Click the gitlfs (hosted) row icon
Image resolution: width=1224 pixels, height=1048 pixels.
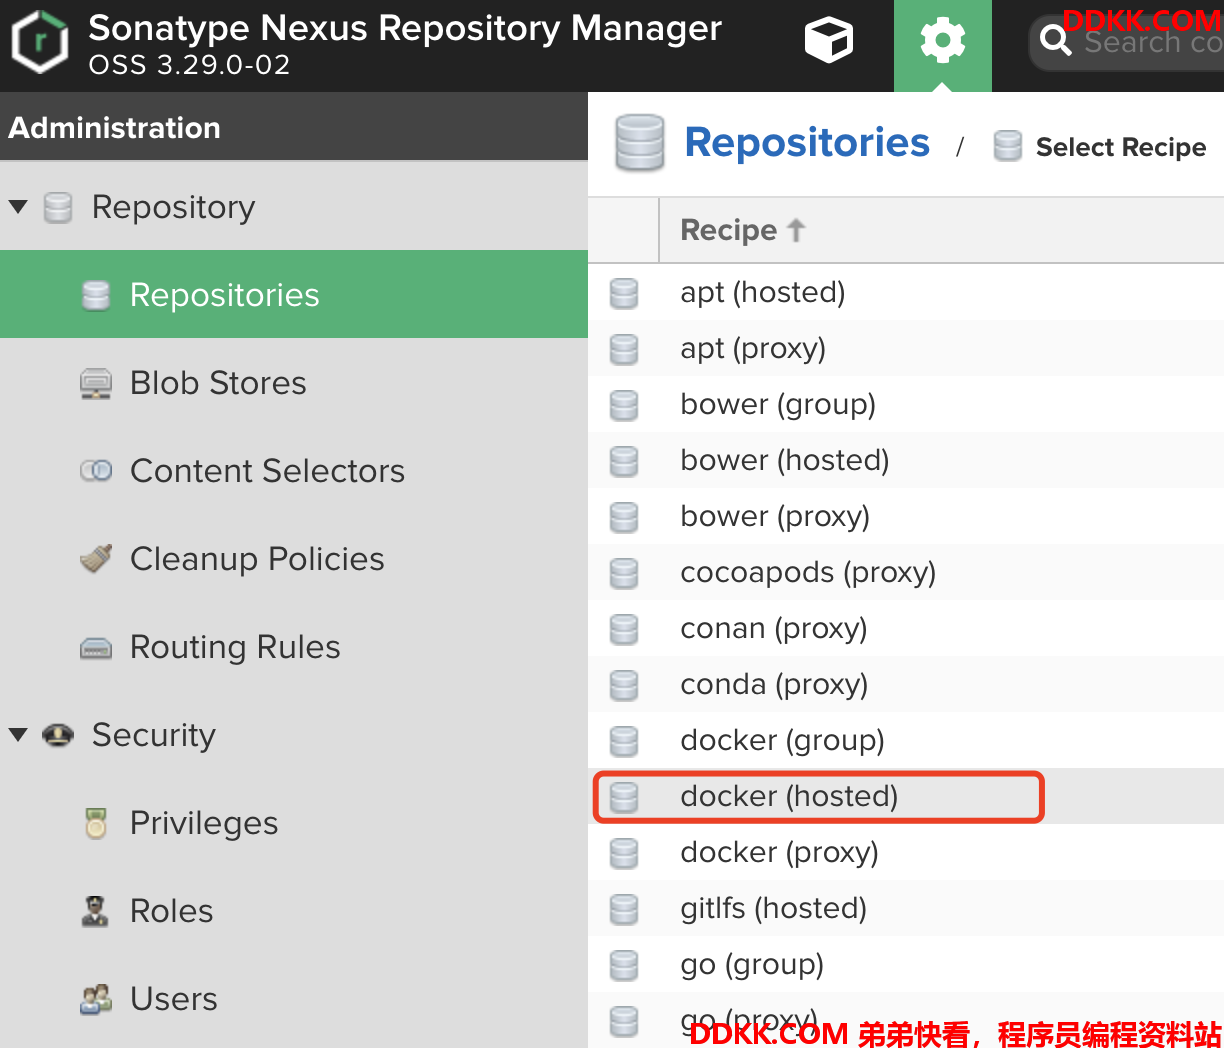624,909
